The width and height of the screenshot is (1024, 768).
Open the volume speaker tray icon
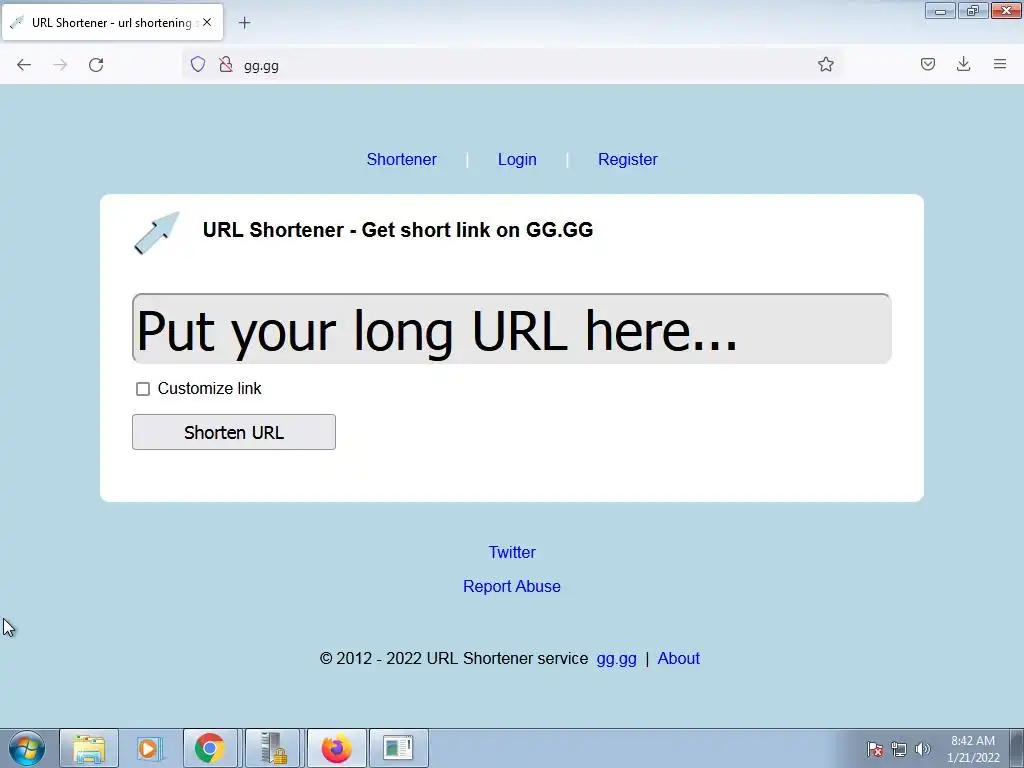click(x=922, y=749)
